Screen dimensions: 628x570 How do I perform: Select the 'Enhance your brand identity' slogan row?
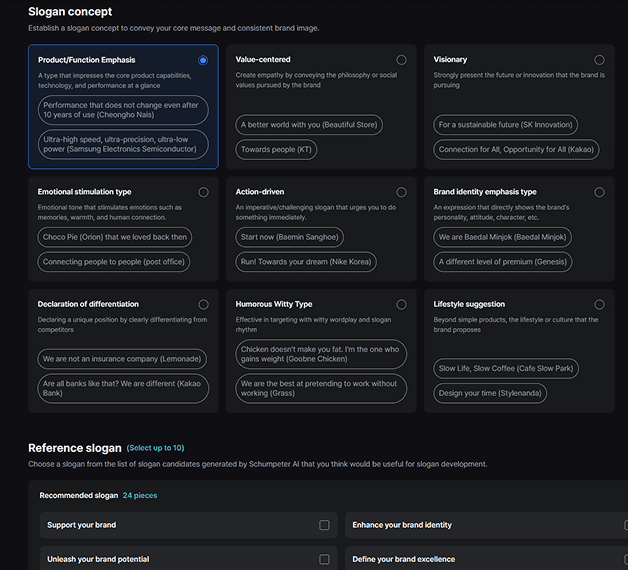486,525
